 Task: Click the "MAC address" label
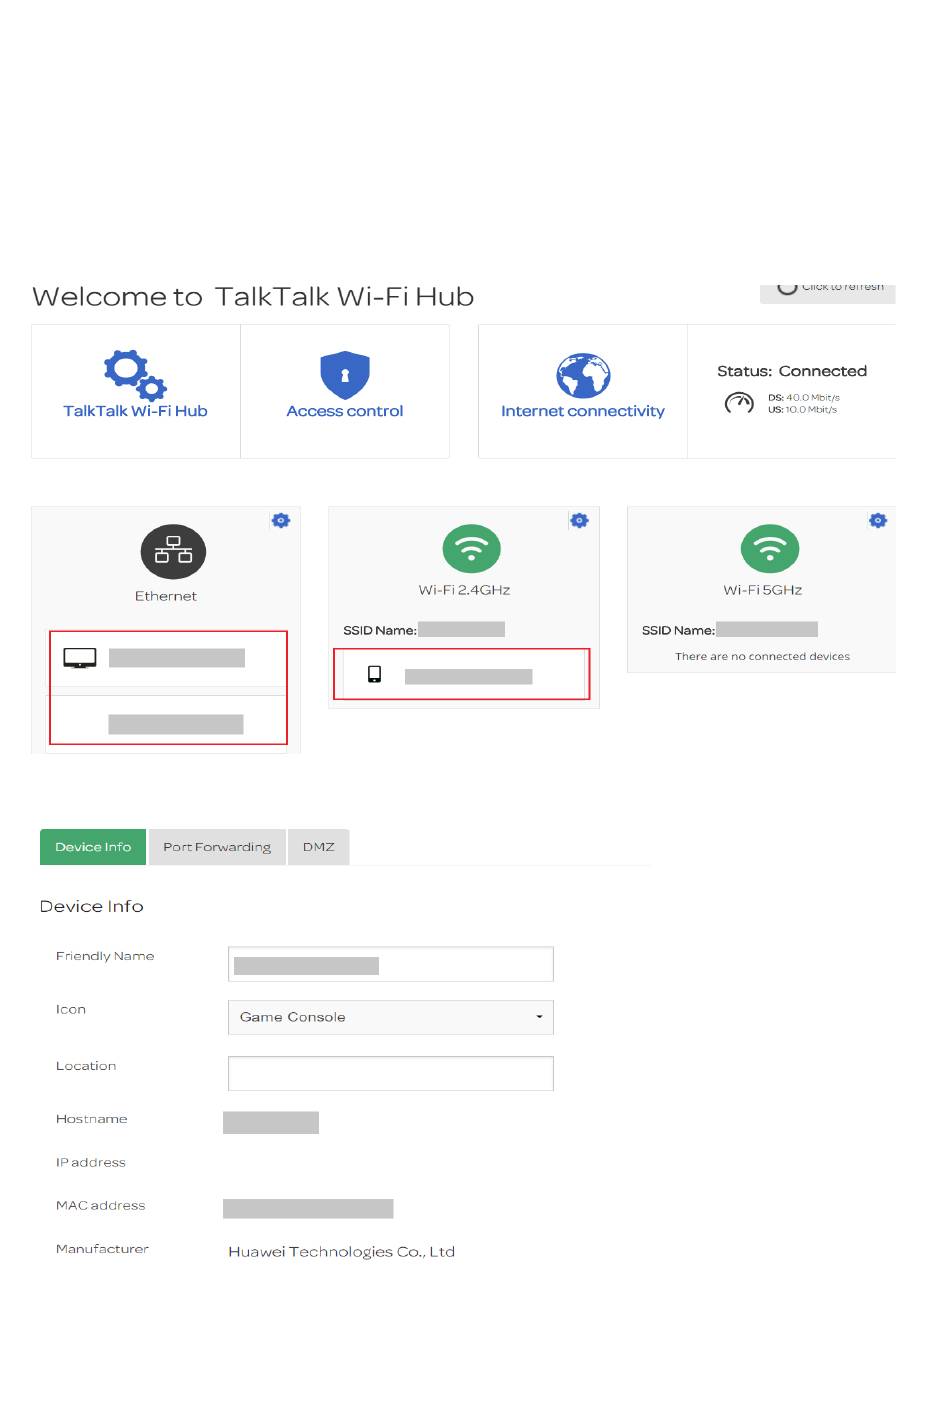pos(101,1206)
